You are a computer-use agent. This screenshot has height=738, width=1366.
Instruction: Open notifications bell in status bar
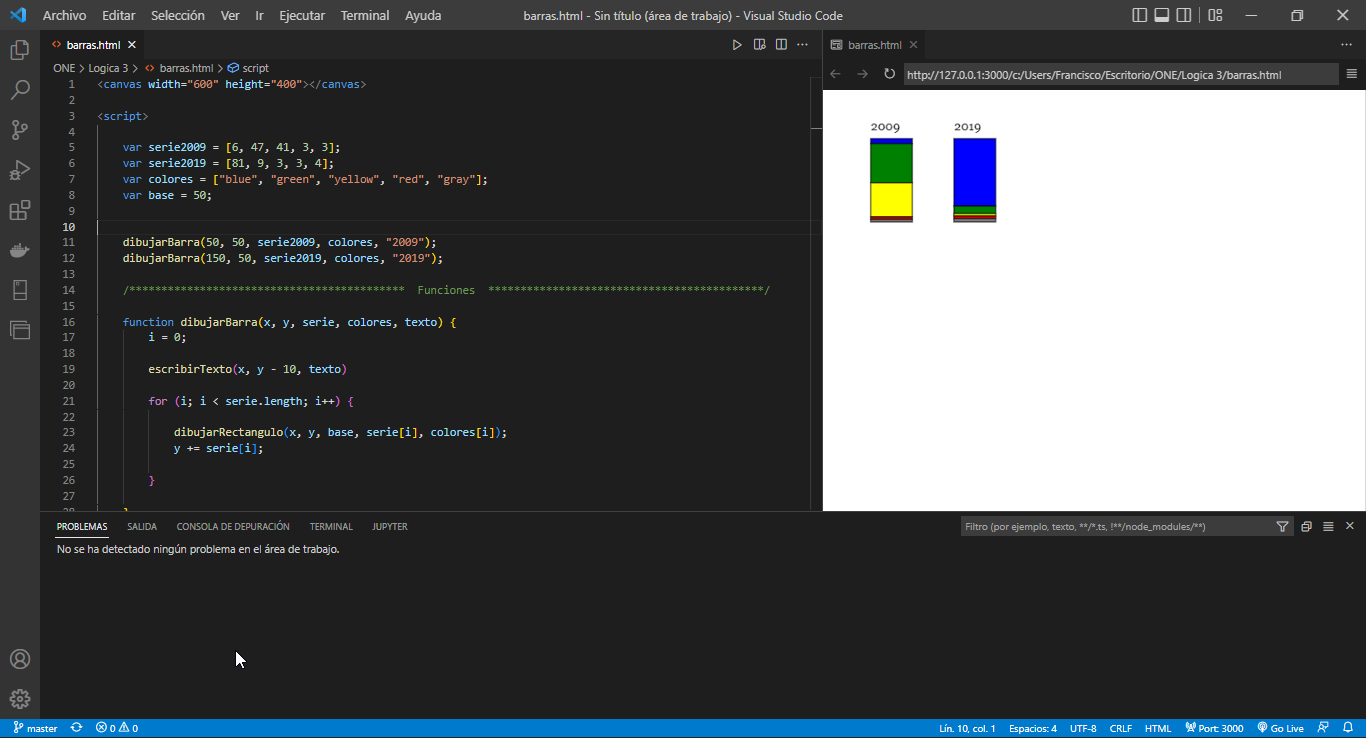point(1347,728)
